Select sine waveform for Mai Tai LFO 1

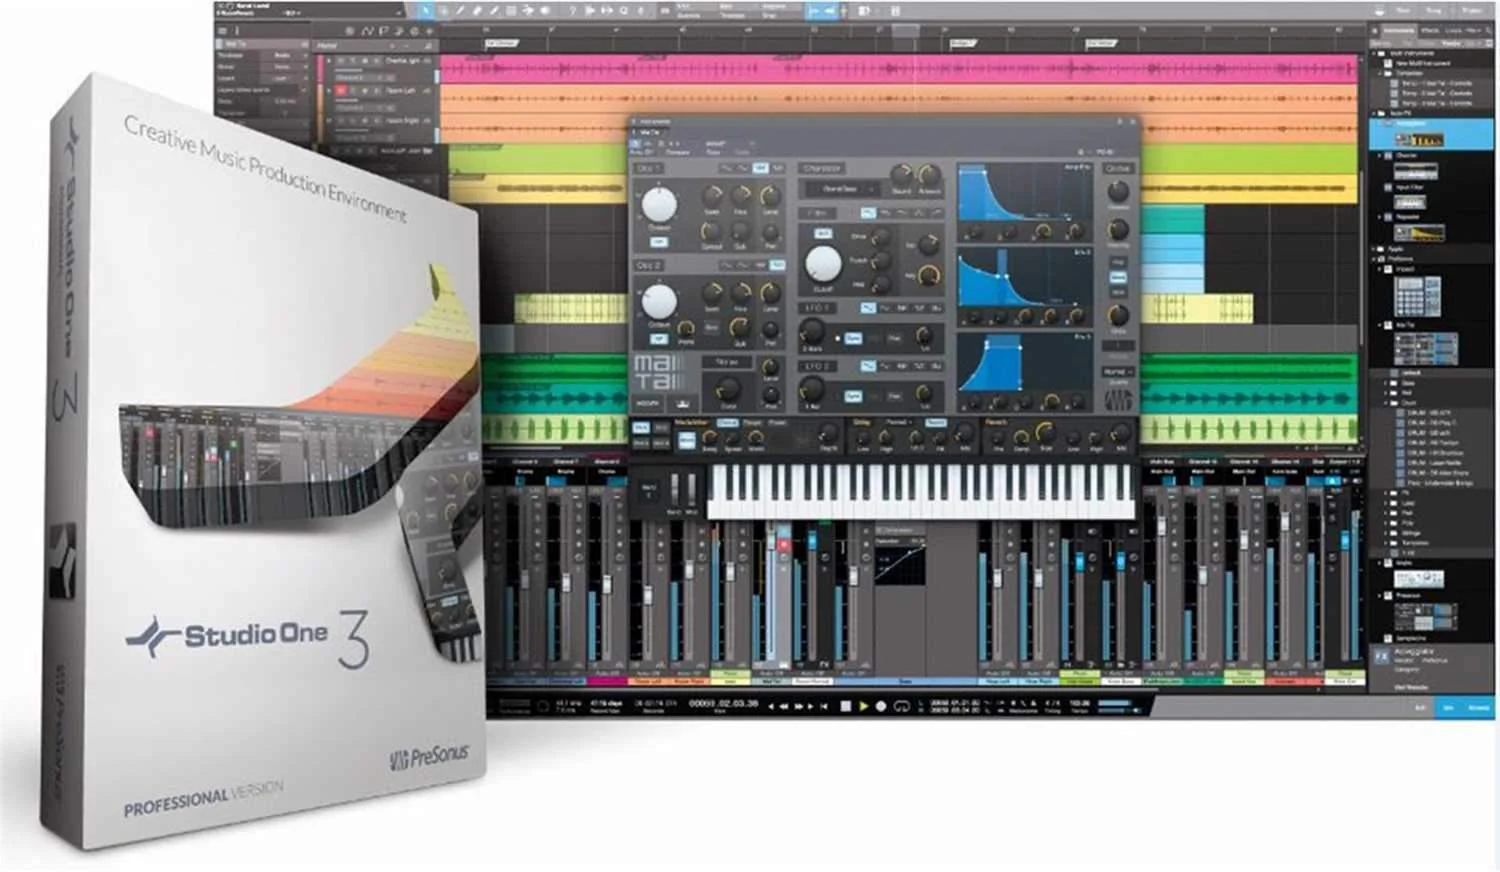[x=868, y=308]
